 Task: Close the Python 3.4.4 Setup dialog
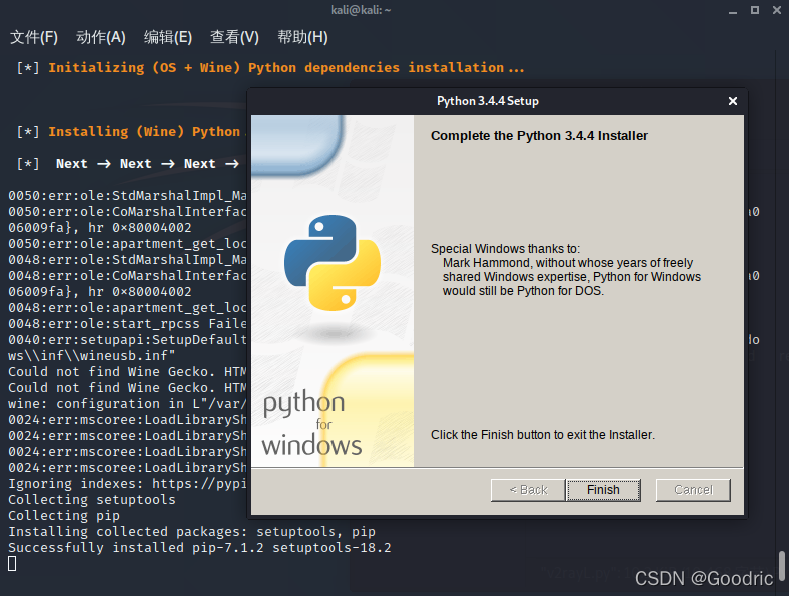click(x=733, y=101)
